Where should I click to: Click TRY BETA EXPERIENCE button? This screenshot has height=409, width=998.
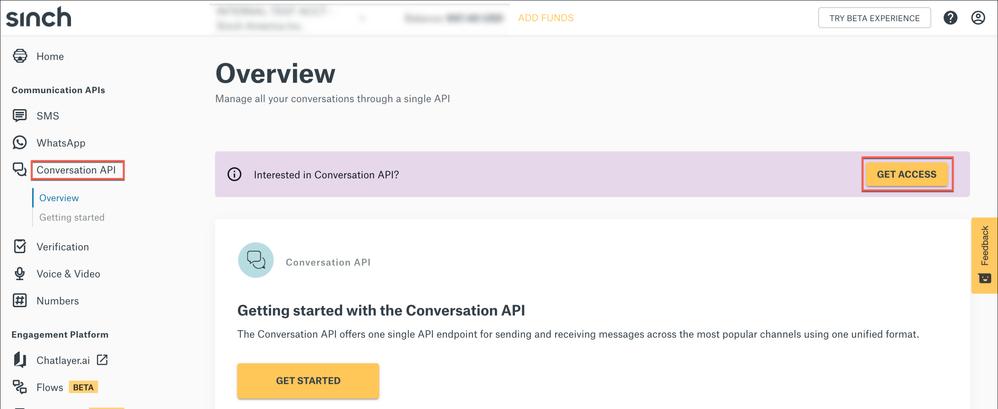pyautogui.click(x=874, y=18)
